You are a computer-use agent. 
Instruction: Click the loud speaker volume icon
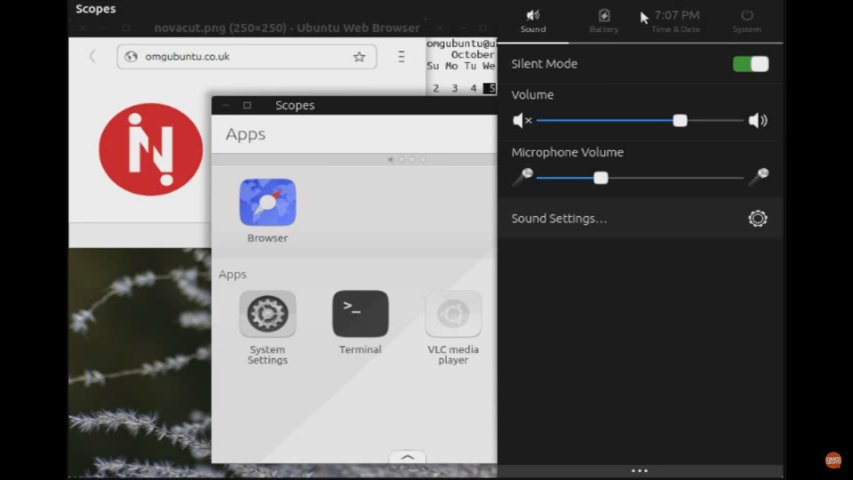758,121
